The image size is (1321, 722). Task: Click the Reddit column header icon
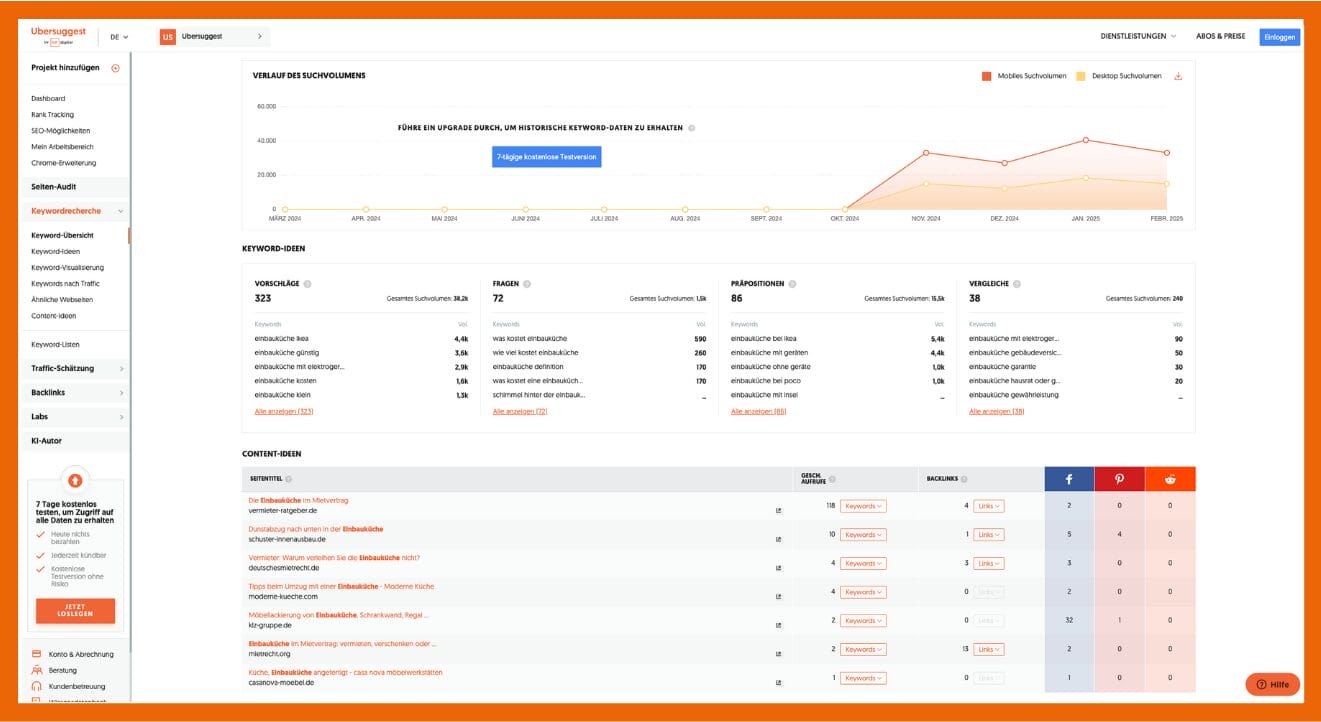point(1170,479)
